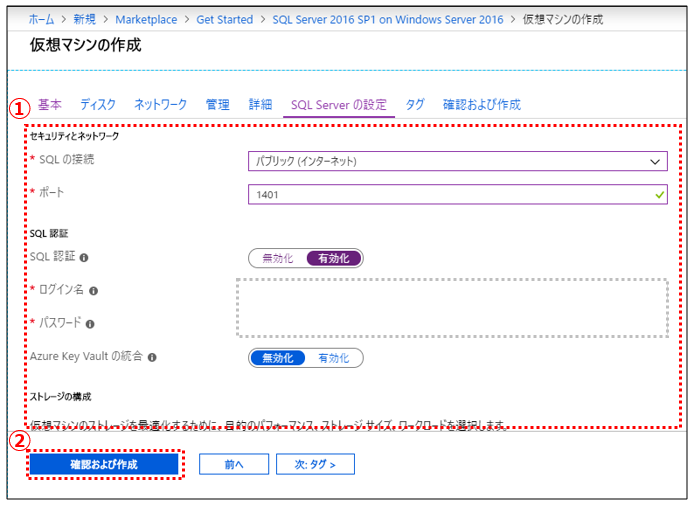Screen dimensions: 696x505
Task: Open SQL Server 2016 SP1 breadcrumb link
Action: click(388, 20)
